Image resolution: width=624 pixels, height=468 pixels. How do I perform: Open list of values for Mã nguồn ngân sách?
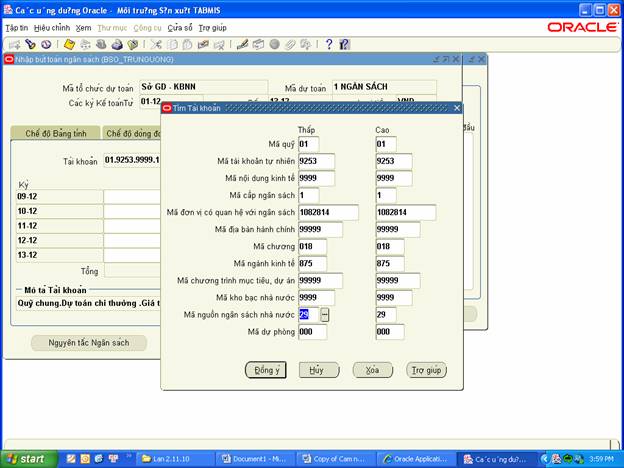coord(325,315)
